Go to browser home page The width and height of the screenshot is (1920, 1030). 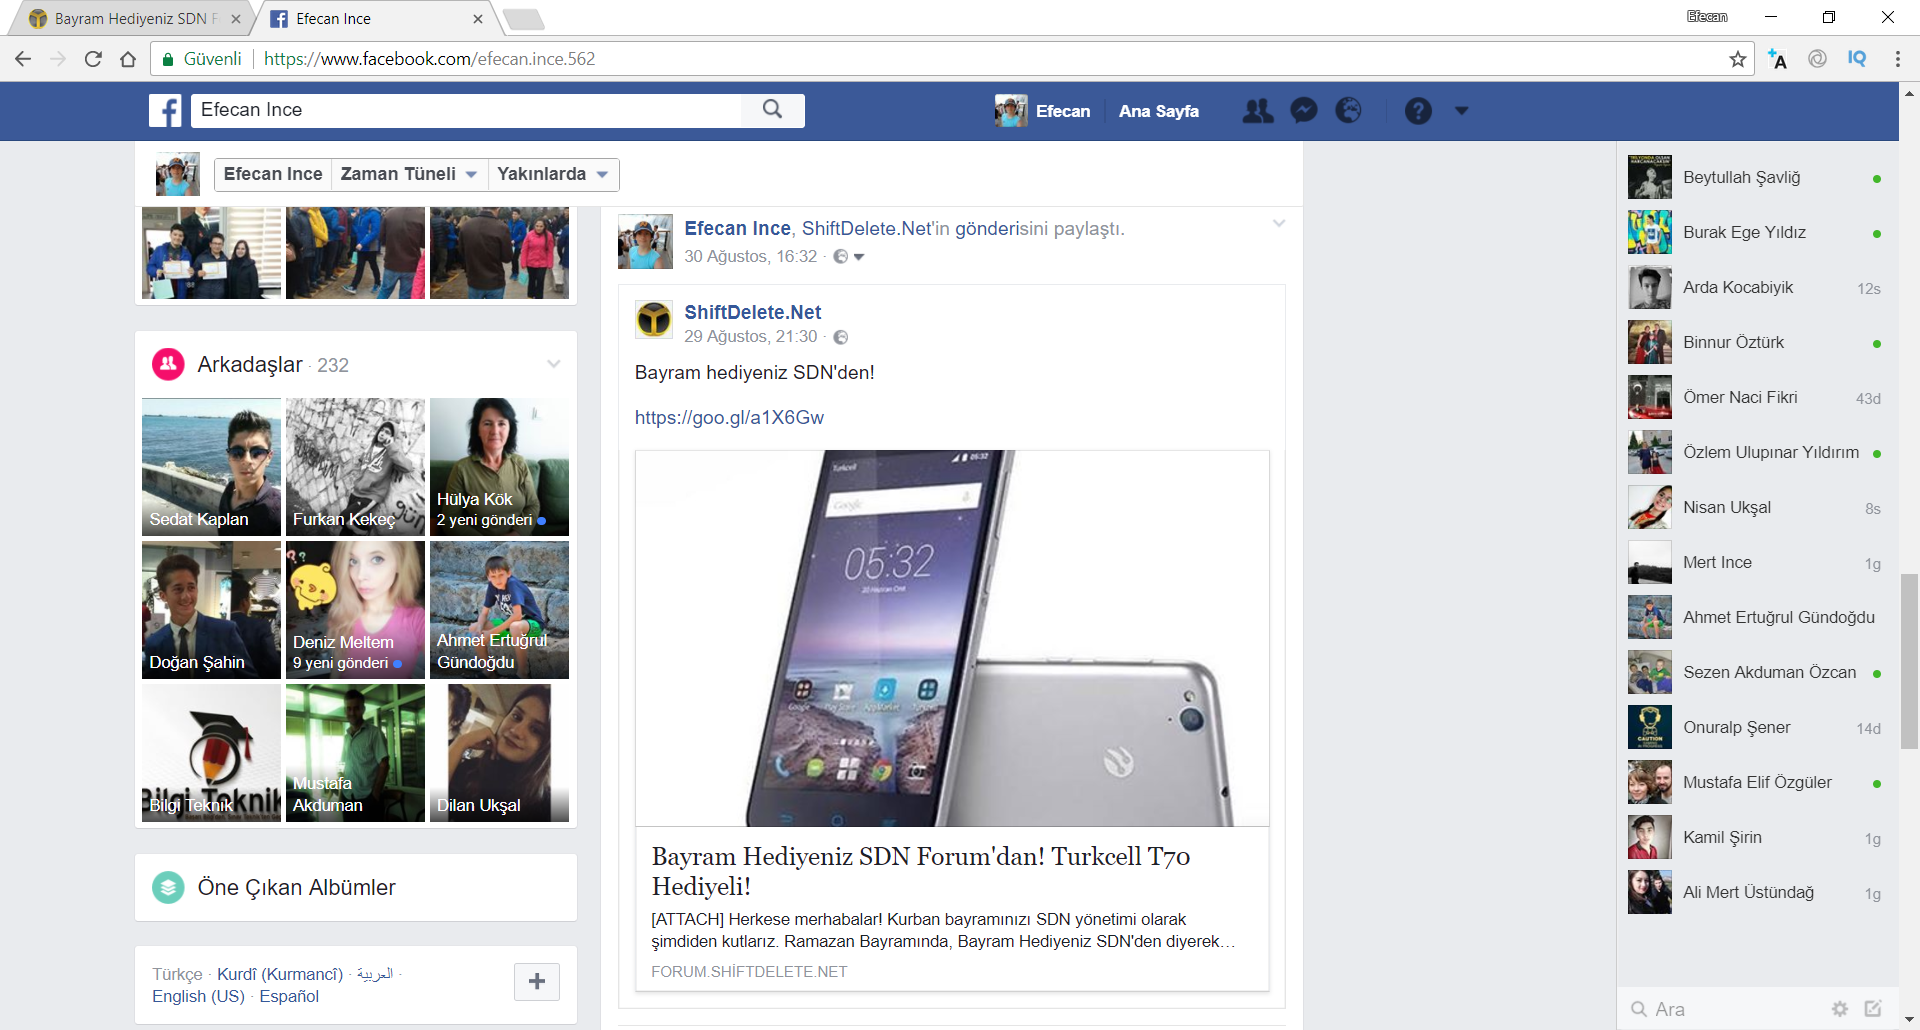coord(128,59)
